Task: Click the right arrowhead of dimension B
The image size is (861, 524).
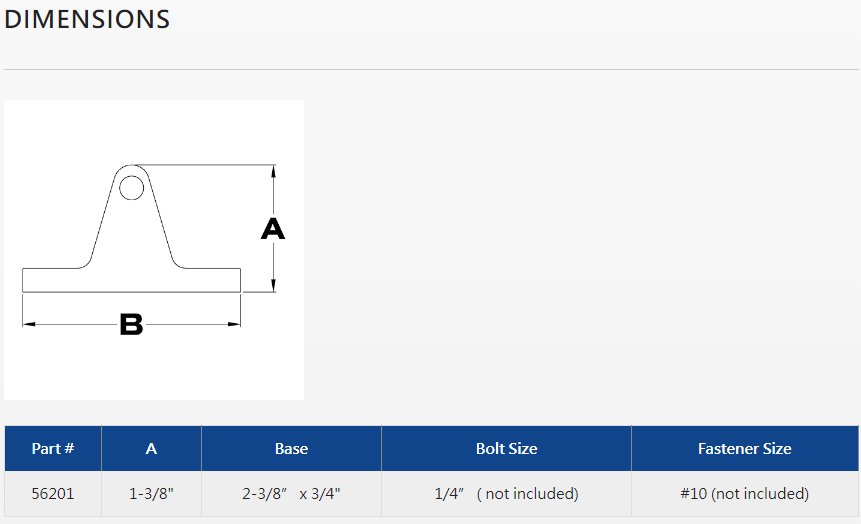Action: tap(236, 324)
